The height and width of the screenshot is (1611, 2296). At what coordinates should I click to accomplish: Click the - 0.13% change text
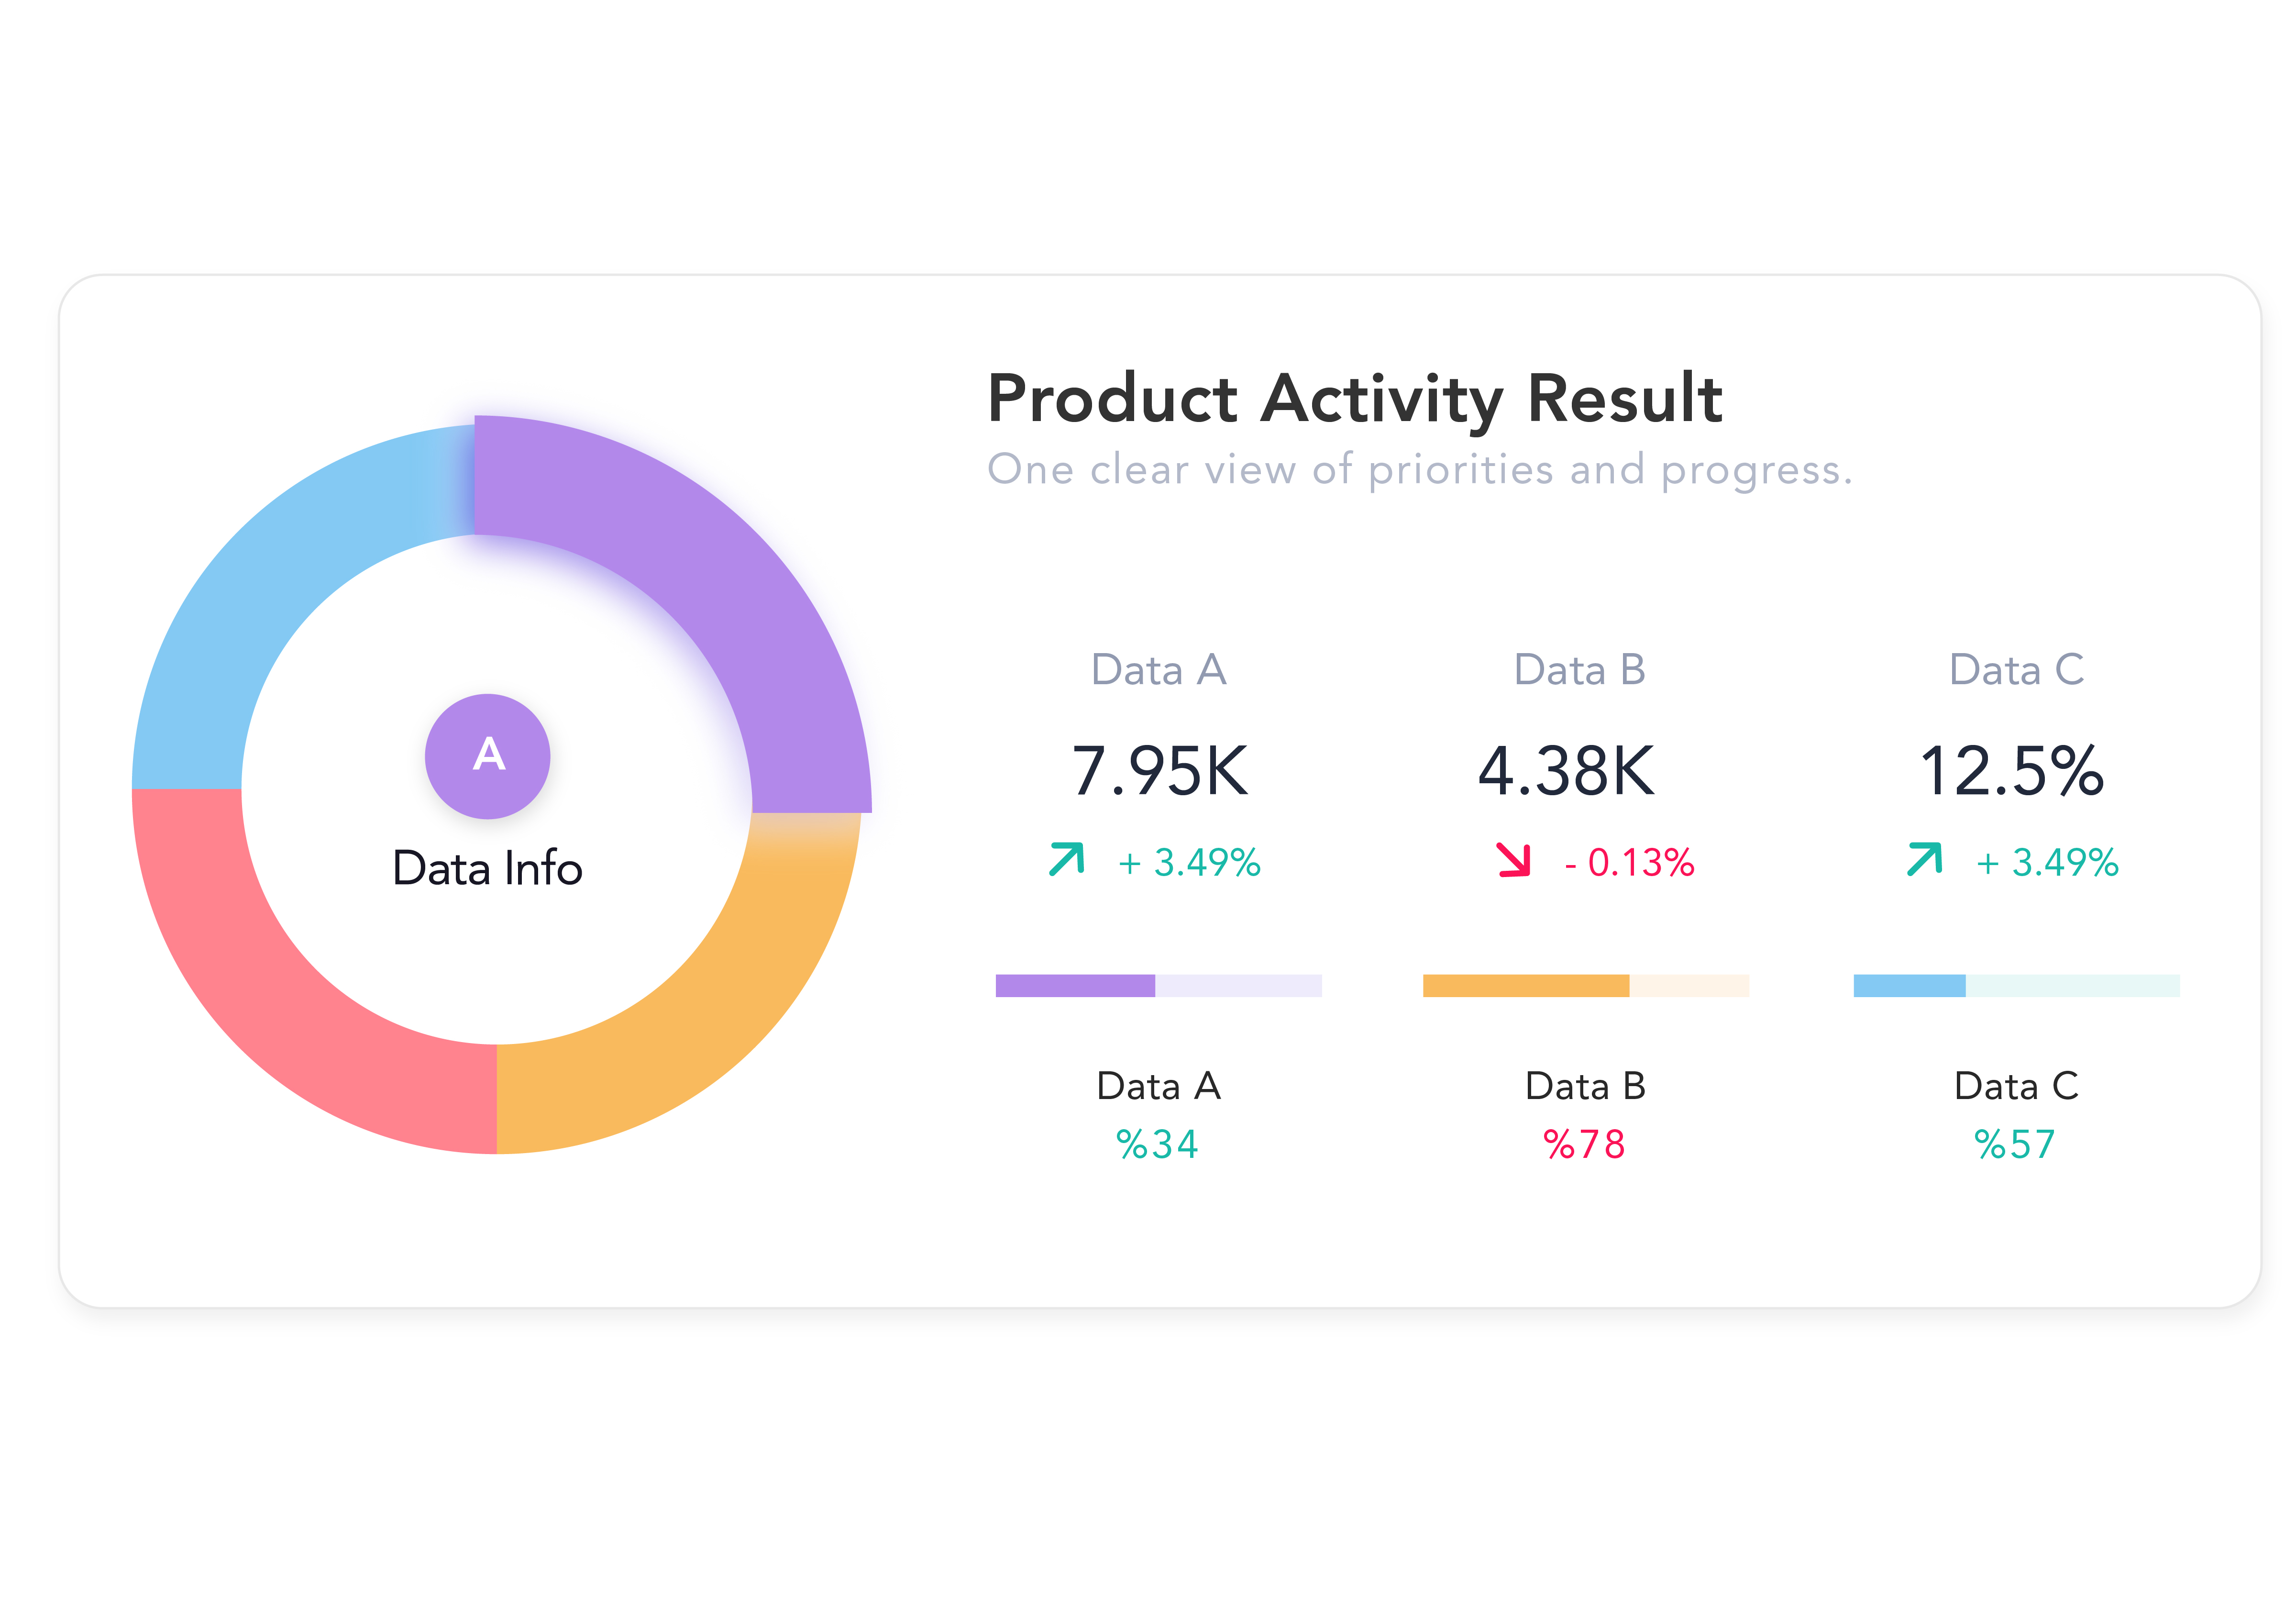[x=1629, y=862]
